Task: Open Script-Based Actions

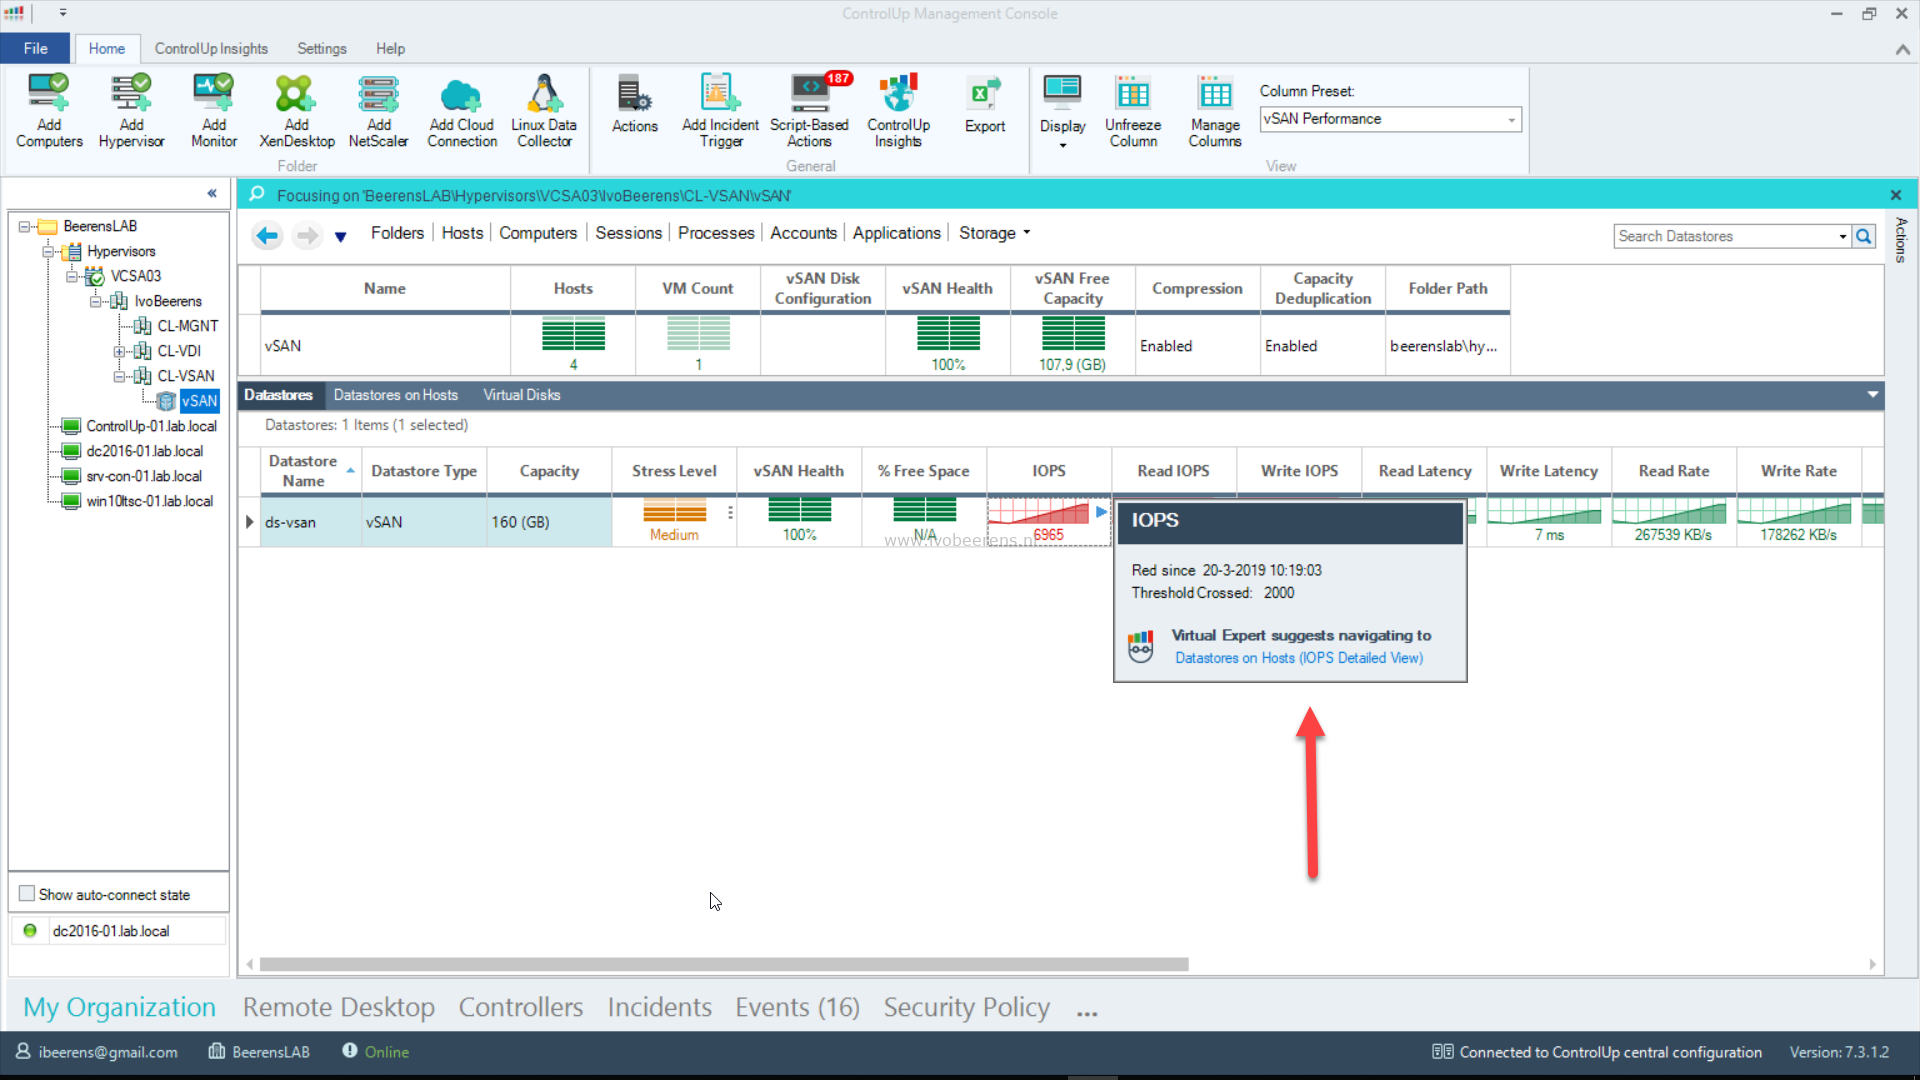Action: (809, 111)
